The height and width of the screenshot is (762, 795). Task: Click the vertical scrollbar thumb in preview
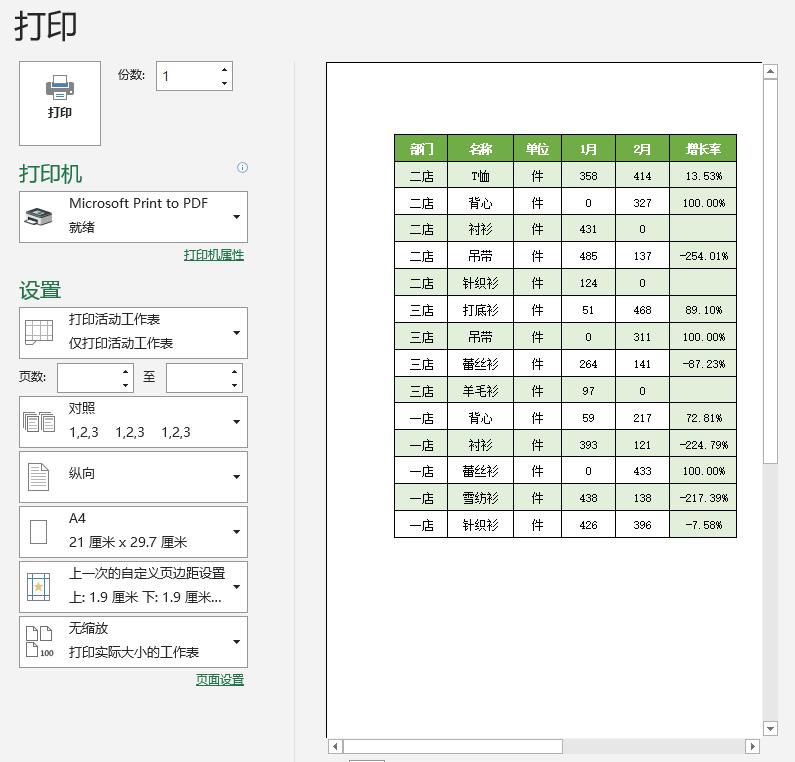(x=770, y=271)
